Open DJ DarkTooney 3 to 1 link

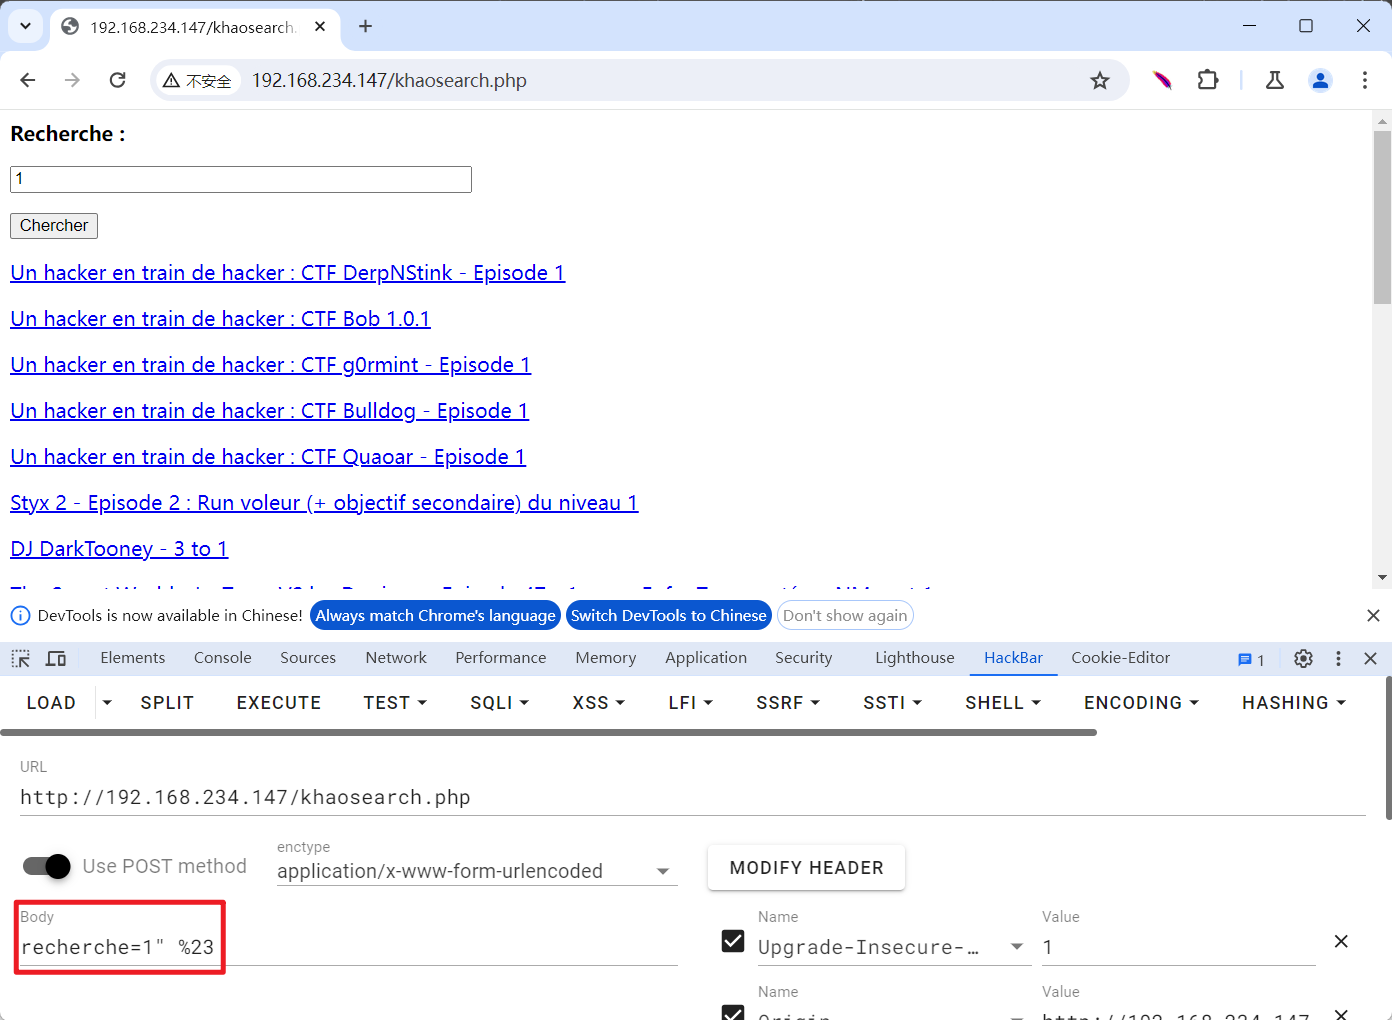(119, 549)
